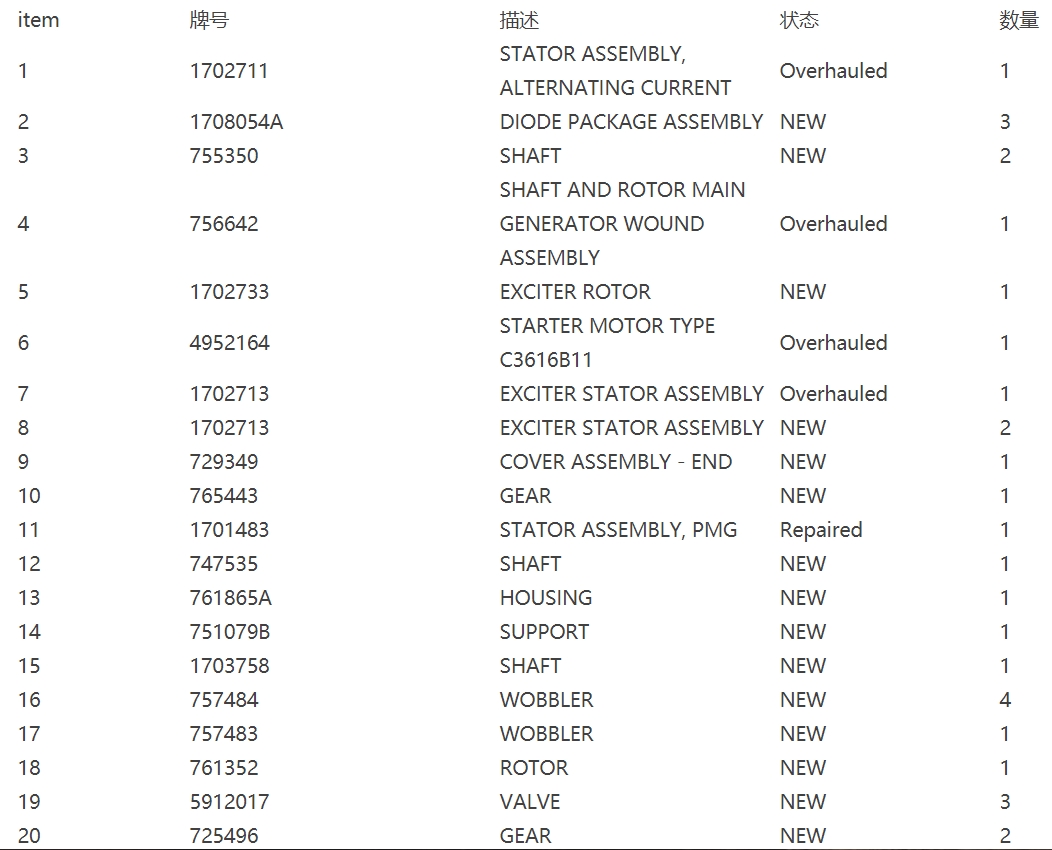Click STATOR ASSEMBLY, PMG description

coord(618,530)
